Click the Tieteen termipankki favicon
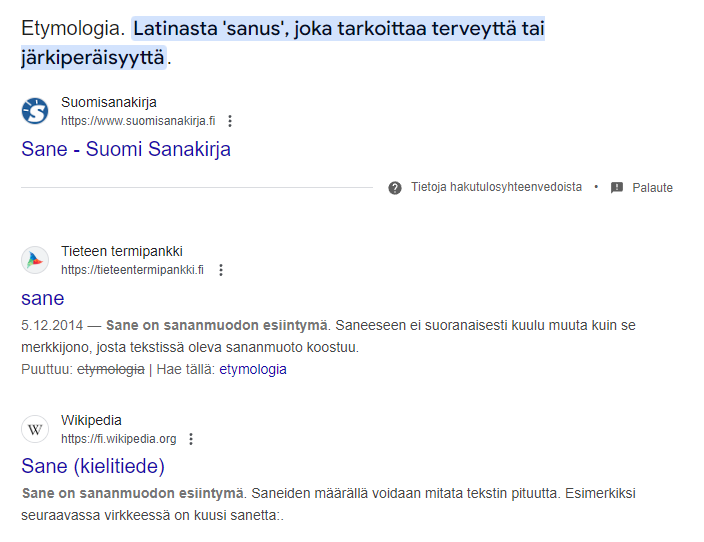This screenshot has height=542, width=704. [x=35, y=260]
